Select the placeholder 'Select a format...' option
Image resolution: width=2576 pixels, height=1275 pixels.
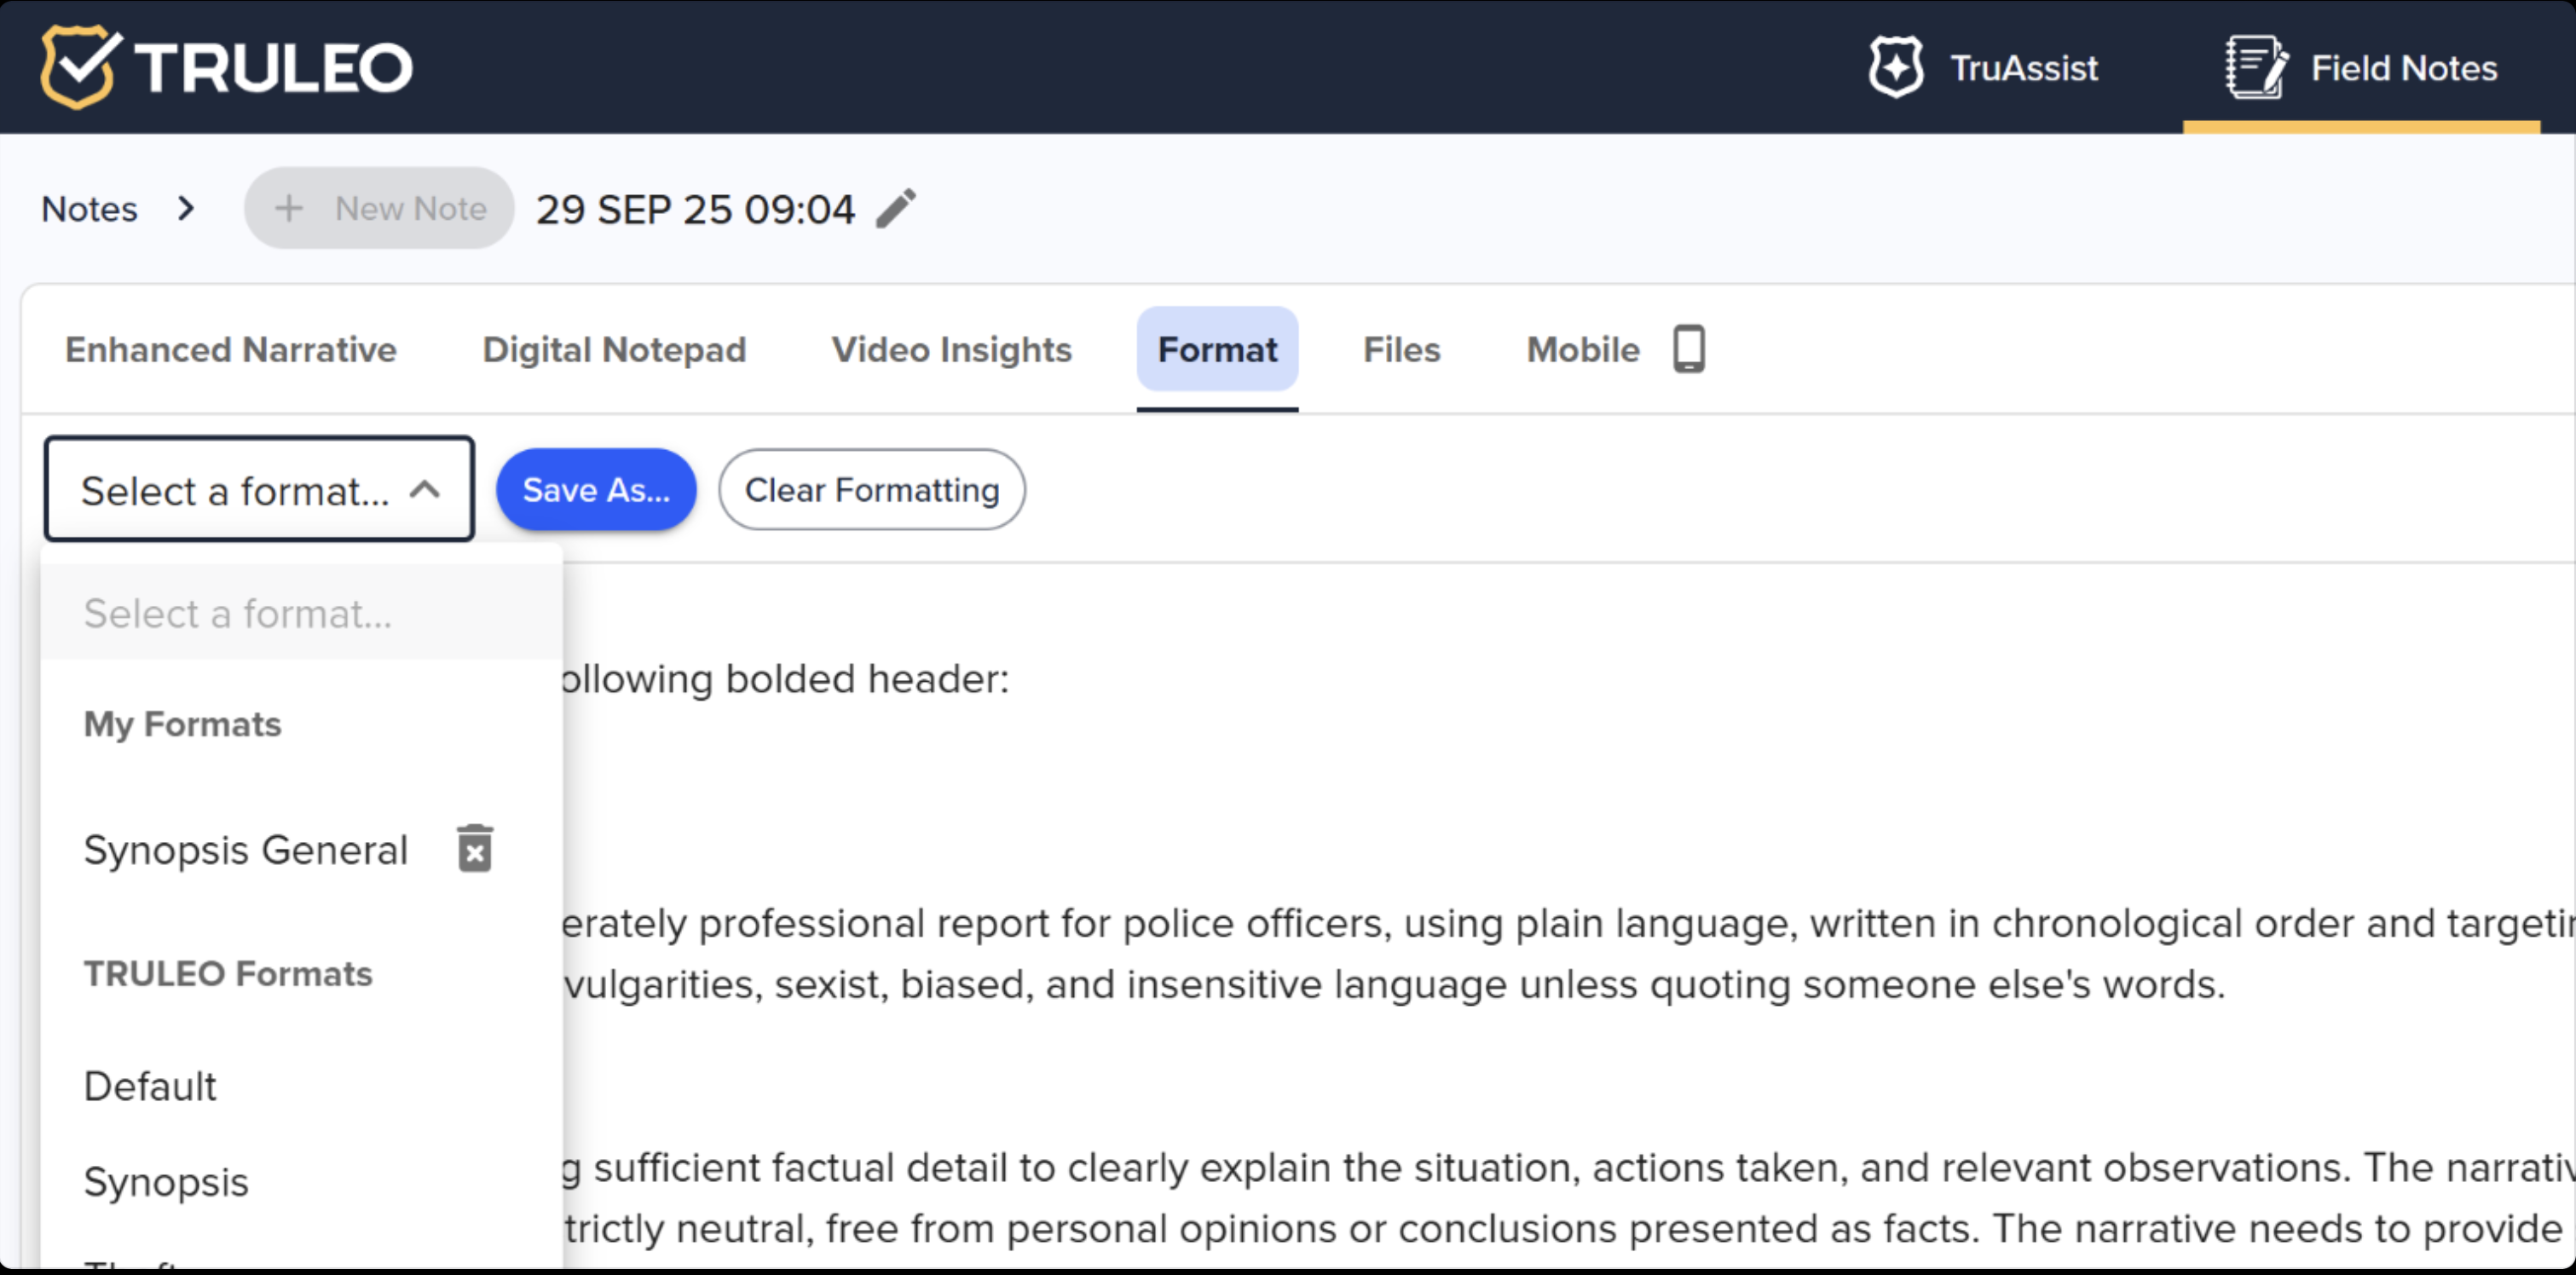[x=237, y=613]
